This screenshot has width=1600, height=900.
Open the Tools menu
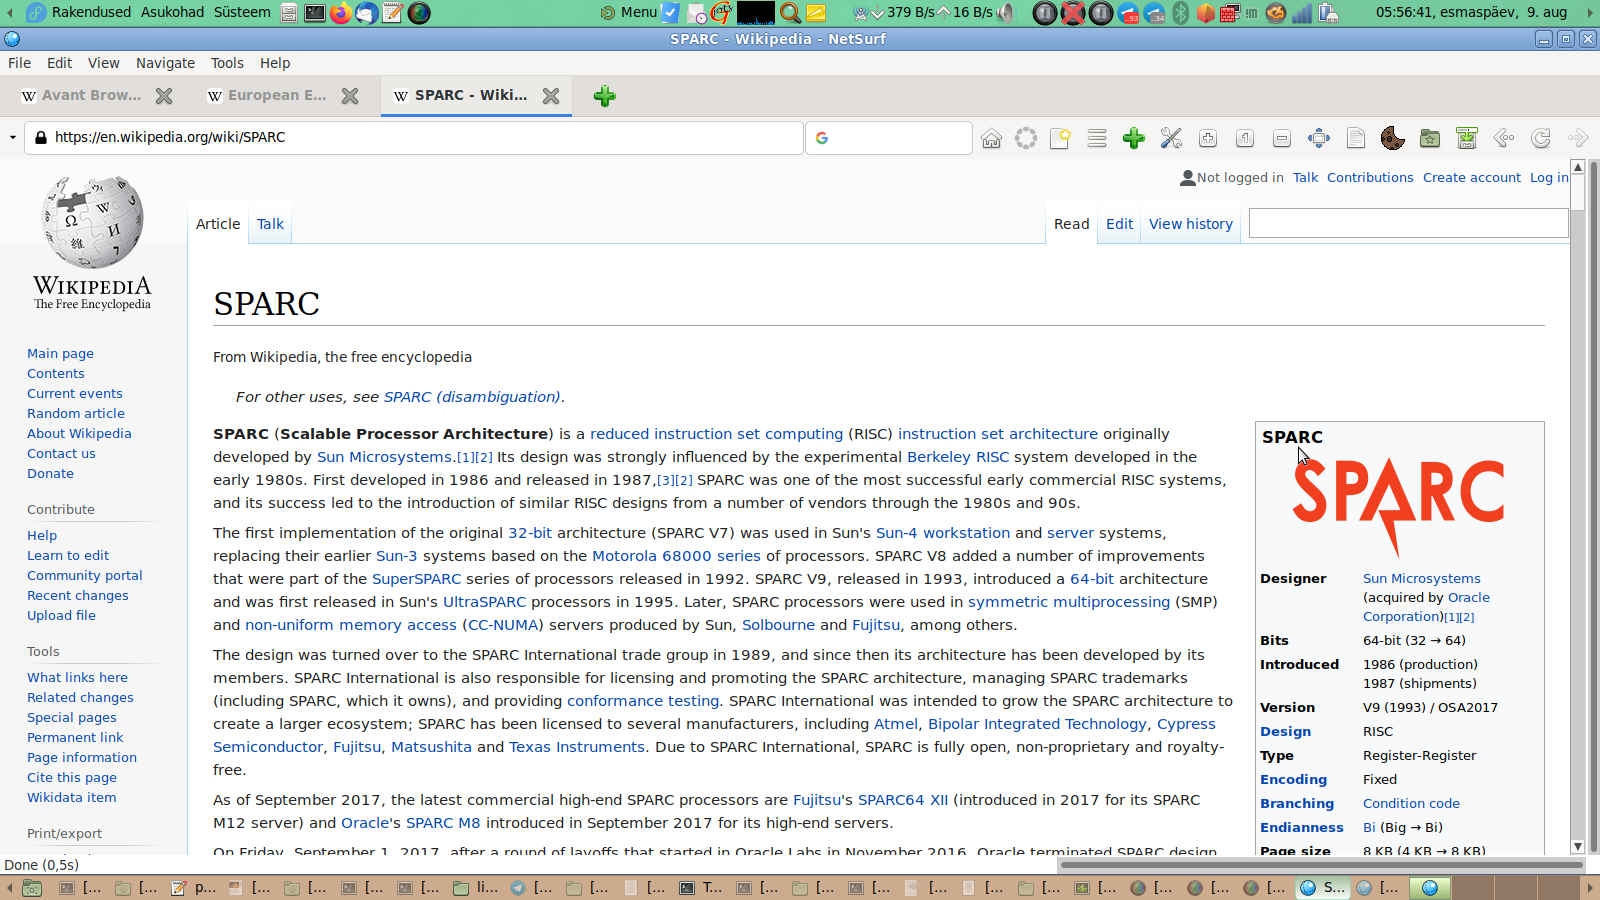(x=227, y=63)
